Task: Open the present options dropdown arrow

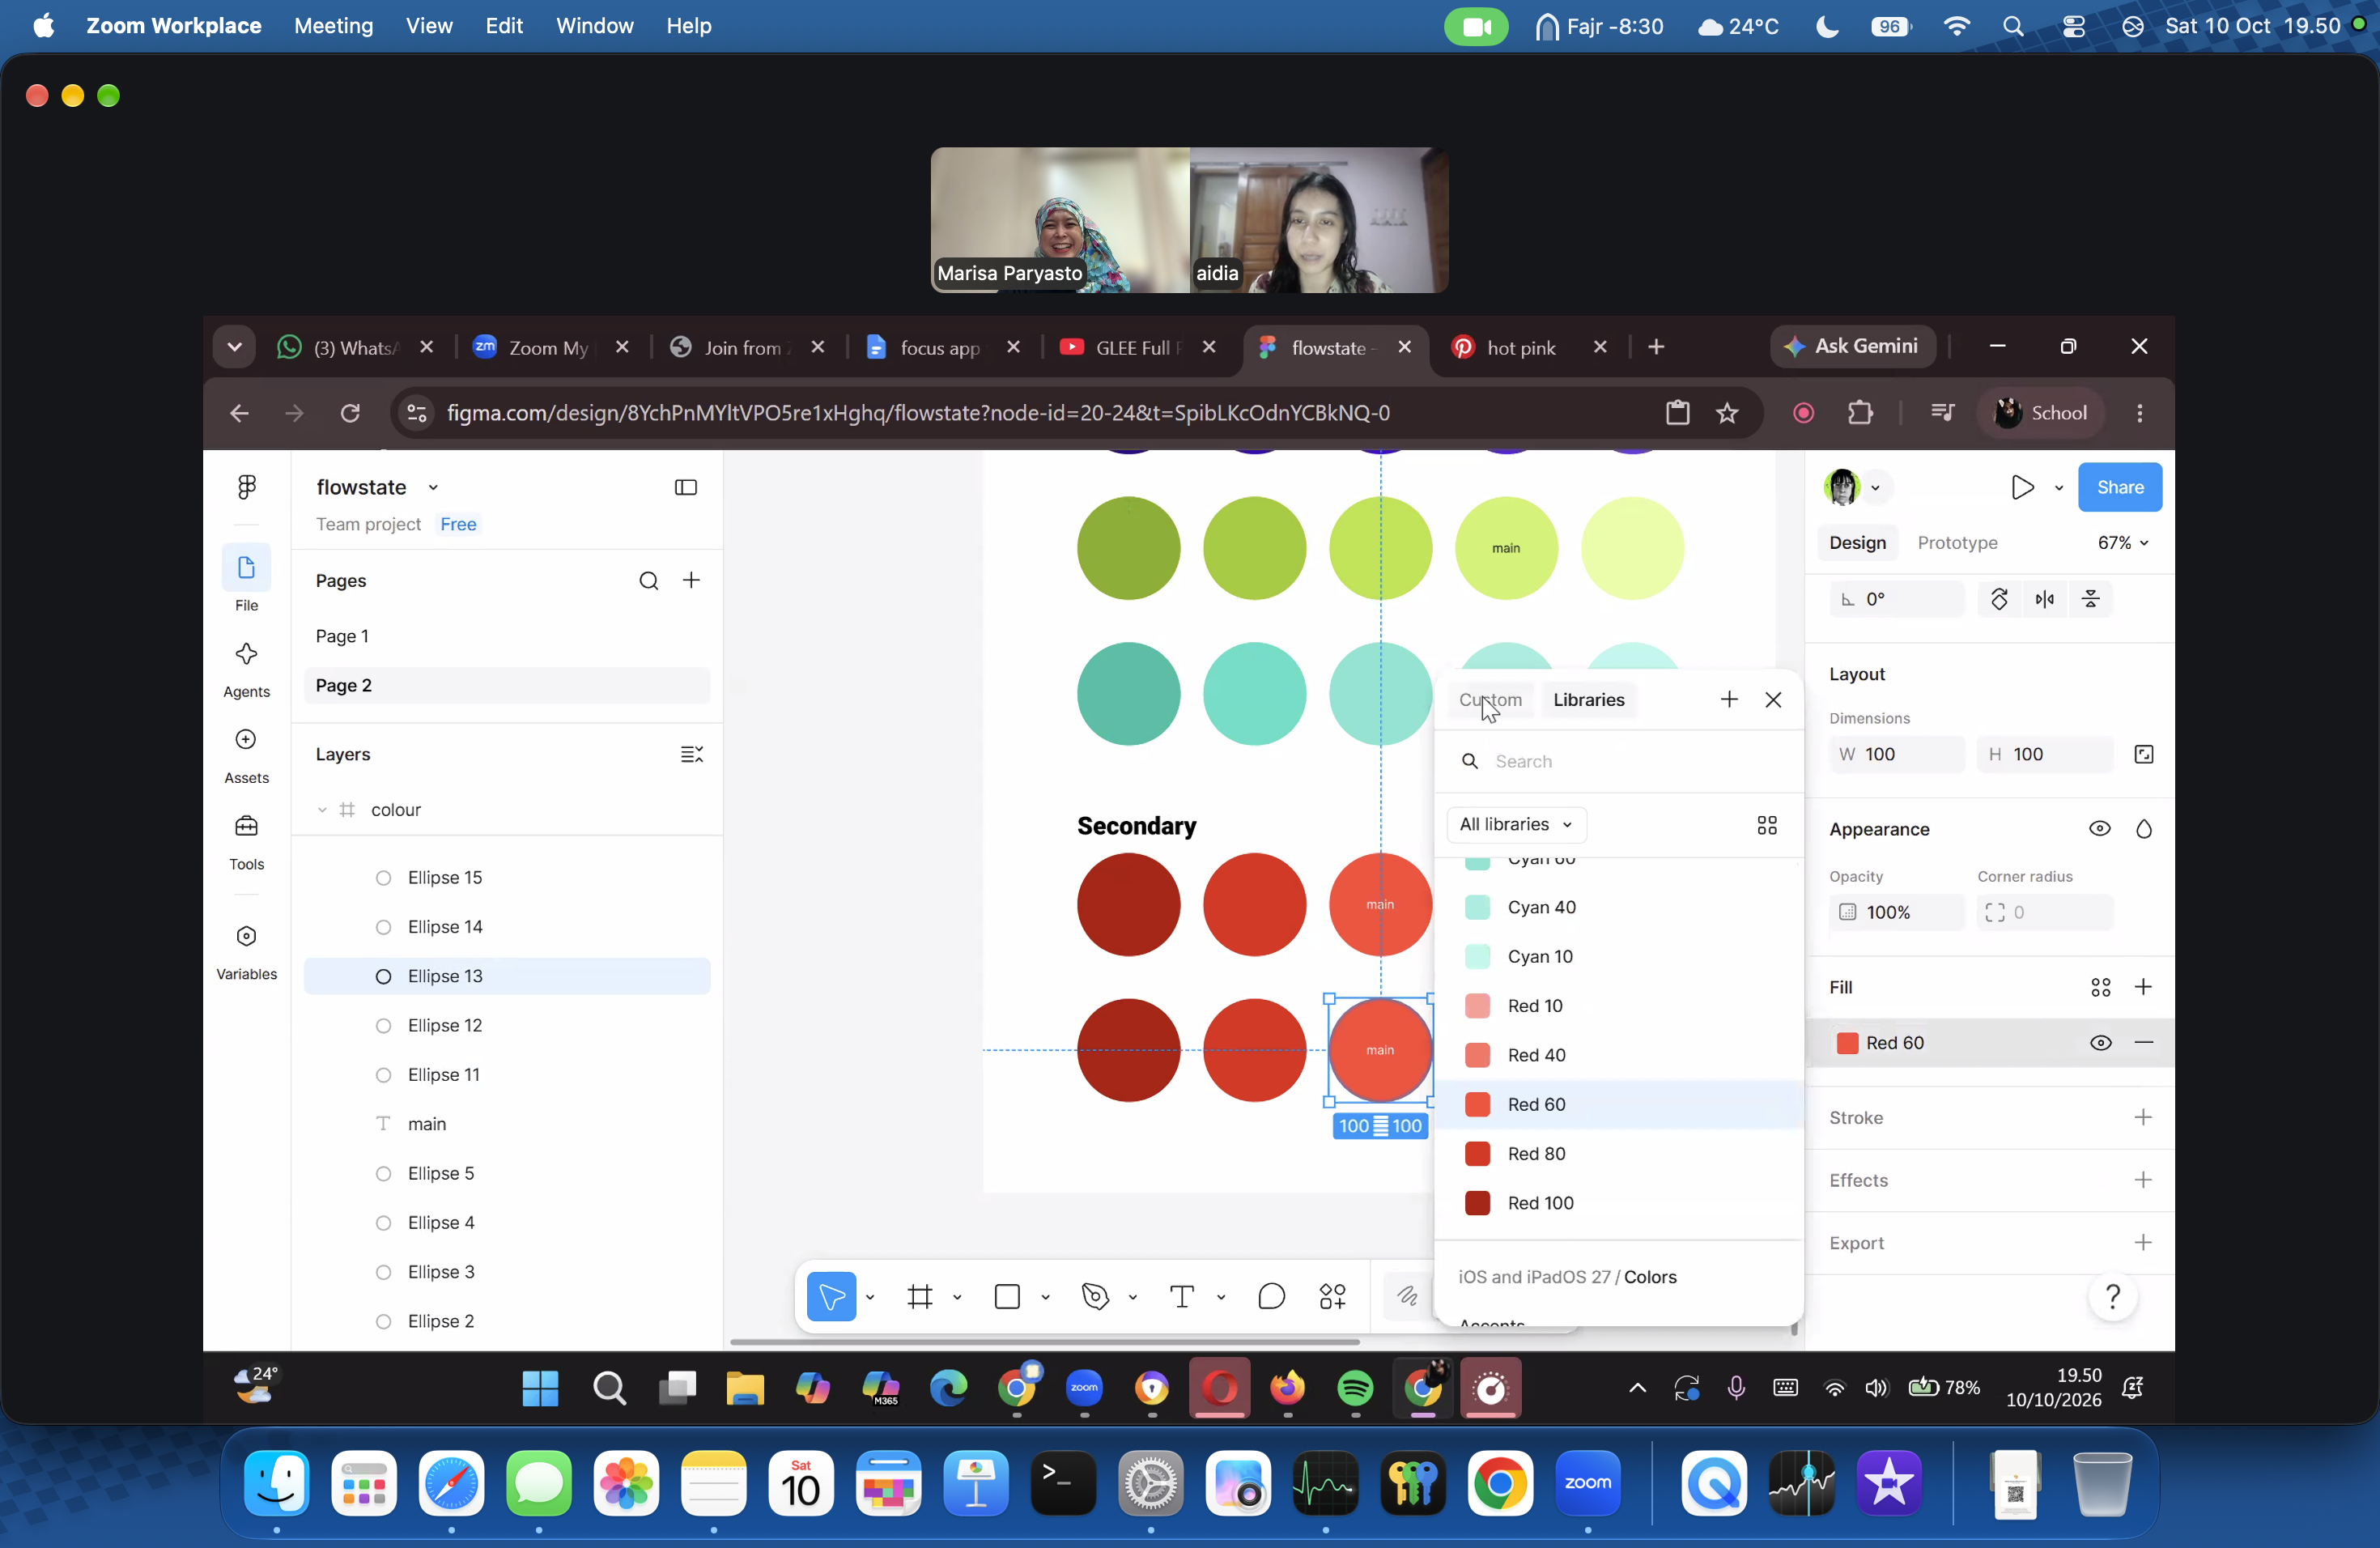Action: point(2059,488)
